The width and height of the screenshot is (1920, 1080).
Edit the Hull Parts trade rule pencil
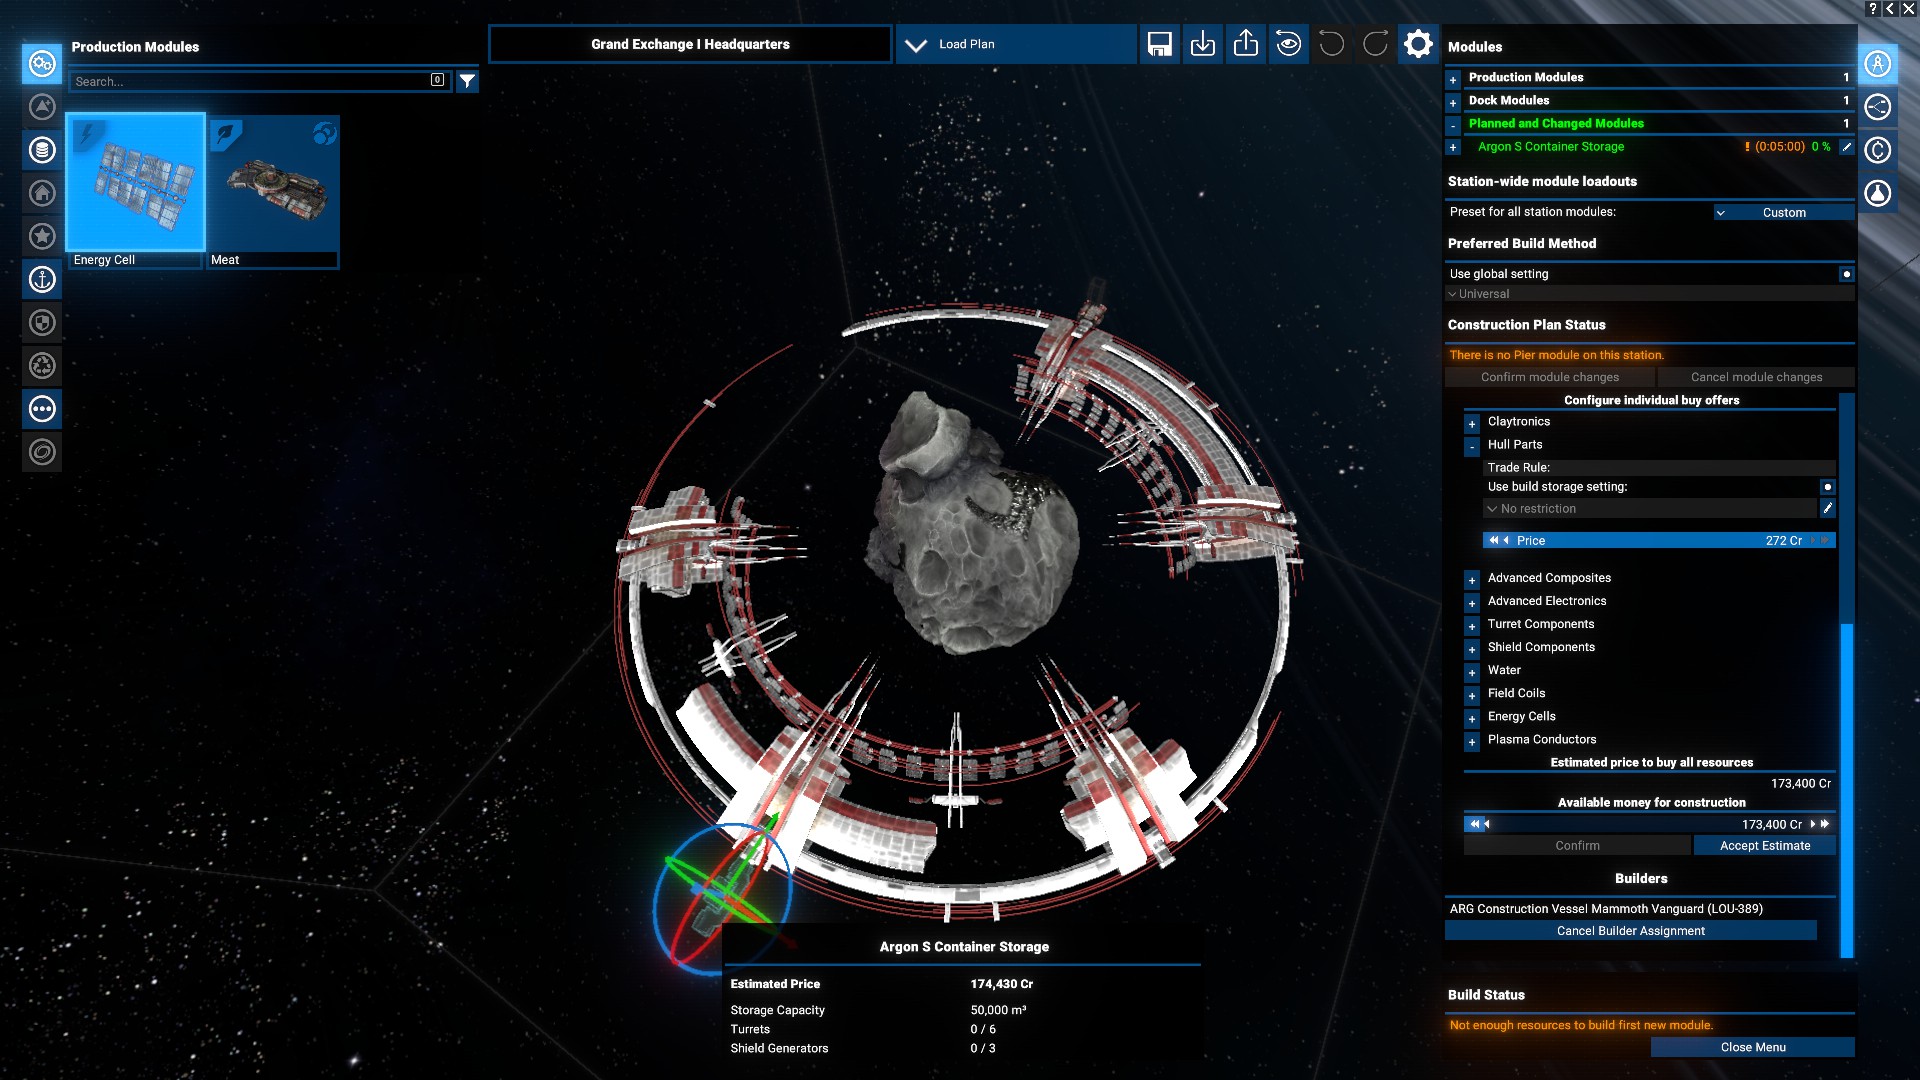1827,509
